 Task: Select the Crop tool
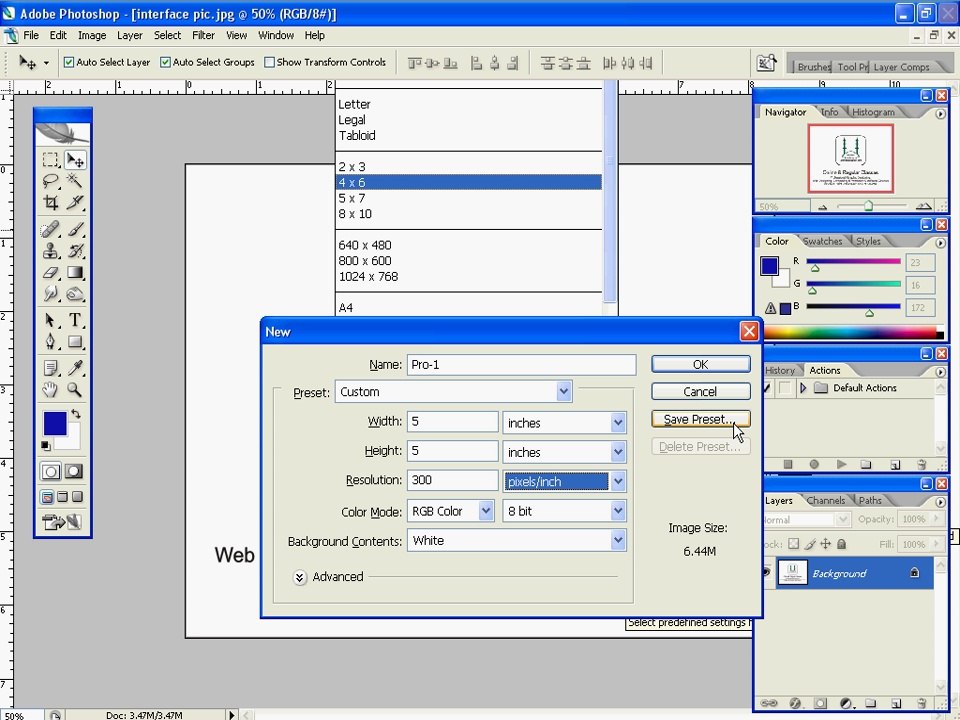click(x=50, y=202)
